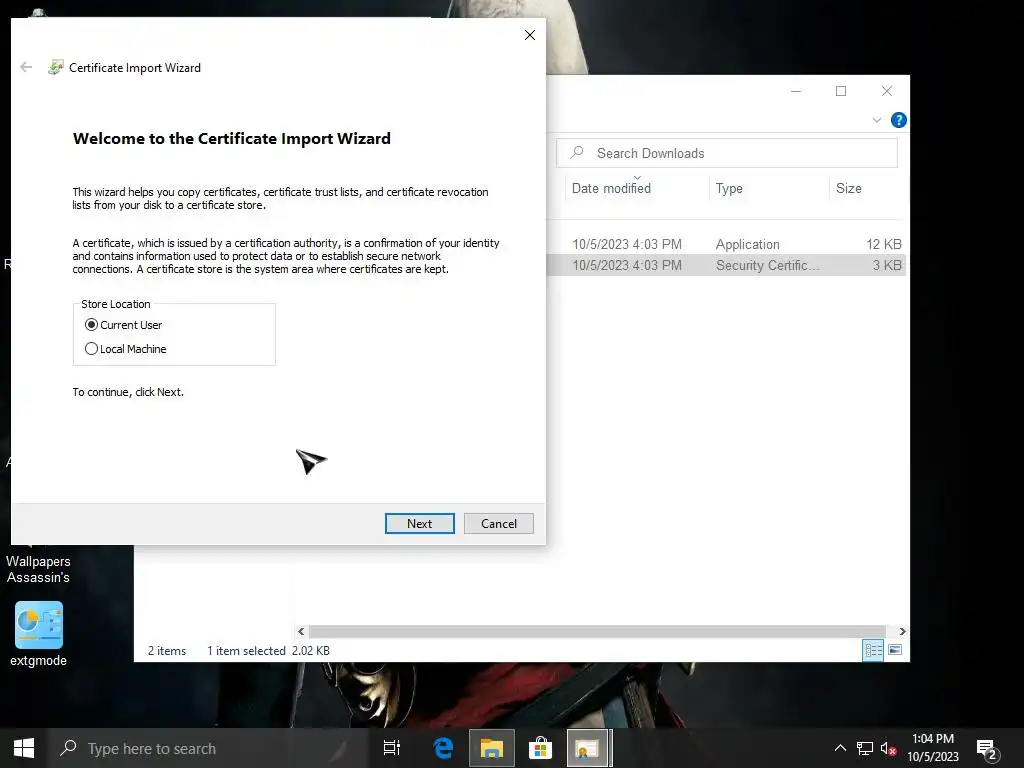
Task: Go back using the wizard back arrow
Action: click(x=26, y=67)
